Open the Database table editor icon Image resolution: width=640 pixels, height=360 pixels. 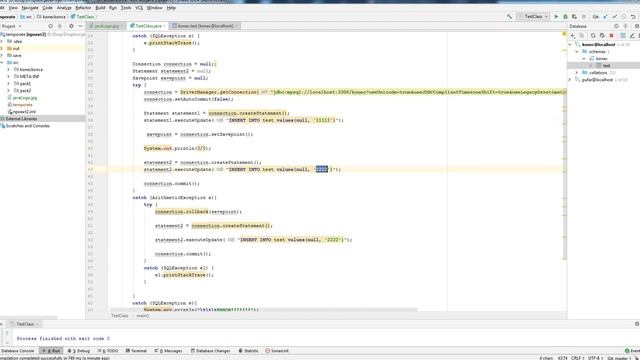click(623, 36)
